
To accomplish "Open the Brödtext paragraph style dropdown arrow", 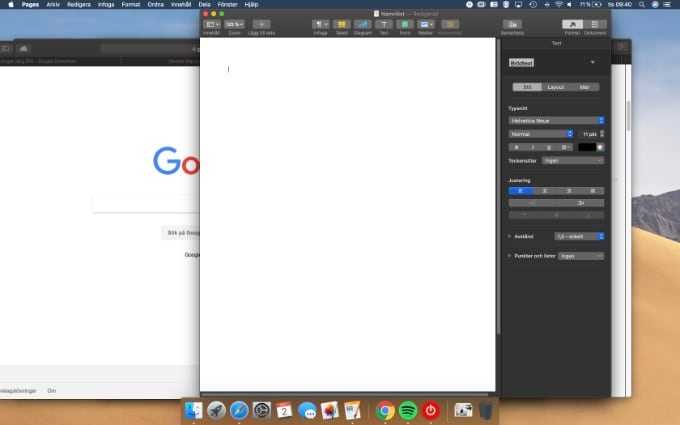I will click(x=592, y=62).
